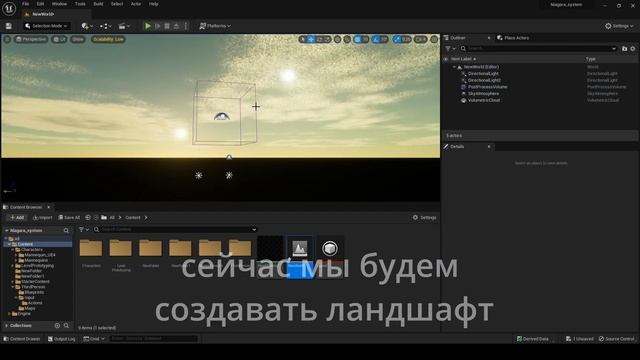Image resolution: width=640 pixels, height=360 pixels.
Task: Open the Build menu
Action: pyautogui.click(x=98, y=4)
